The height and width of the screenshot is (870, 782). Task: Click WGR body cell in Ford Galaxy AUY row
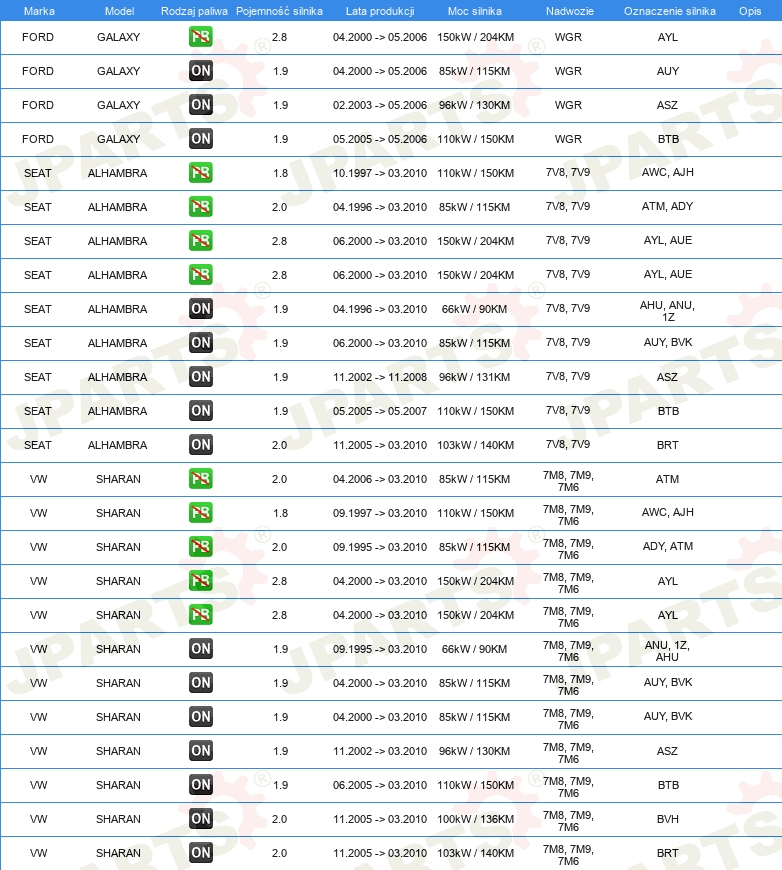point(568,71)
